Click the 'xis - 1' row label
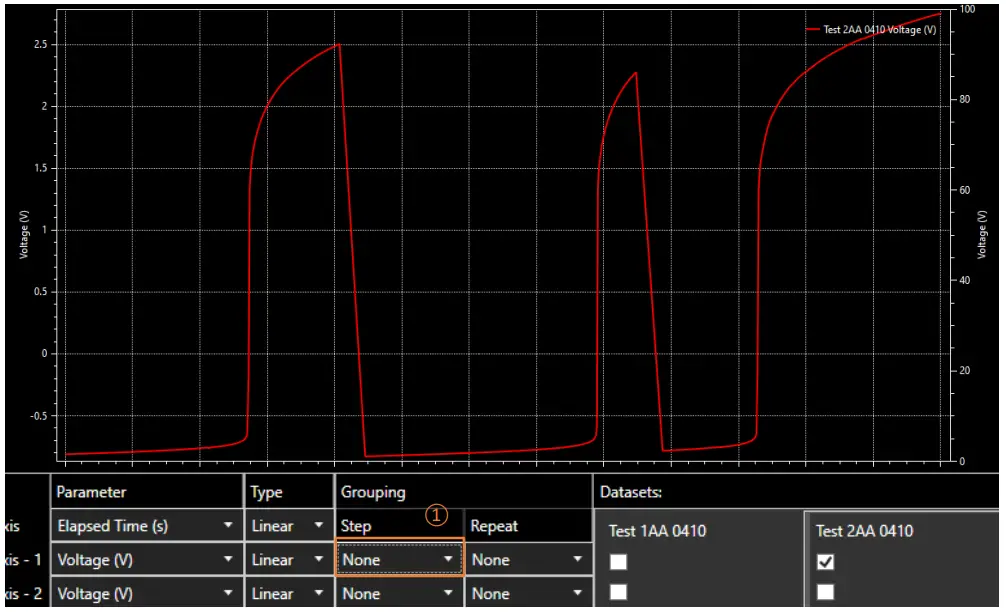 coord(23,560)
